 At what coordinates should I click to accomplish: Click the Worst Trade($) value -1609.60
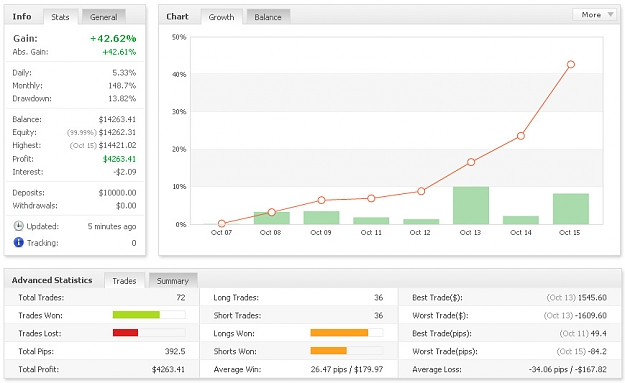click(x=591, y=315)
